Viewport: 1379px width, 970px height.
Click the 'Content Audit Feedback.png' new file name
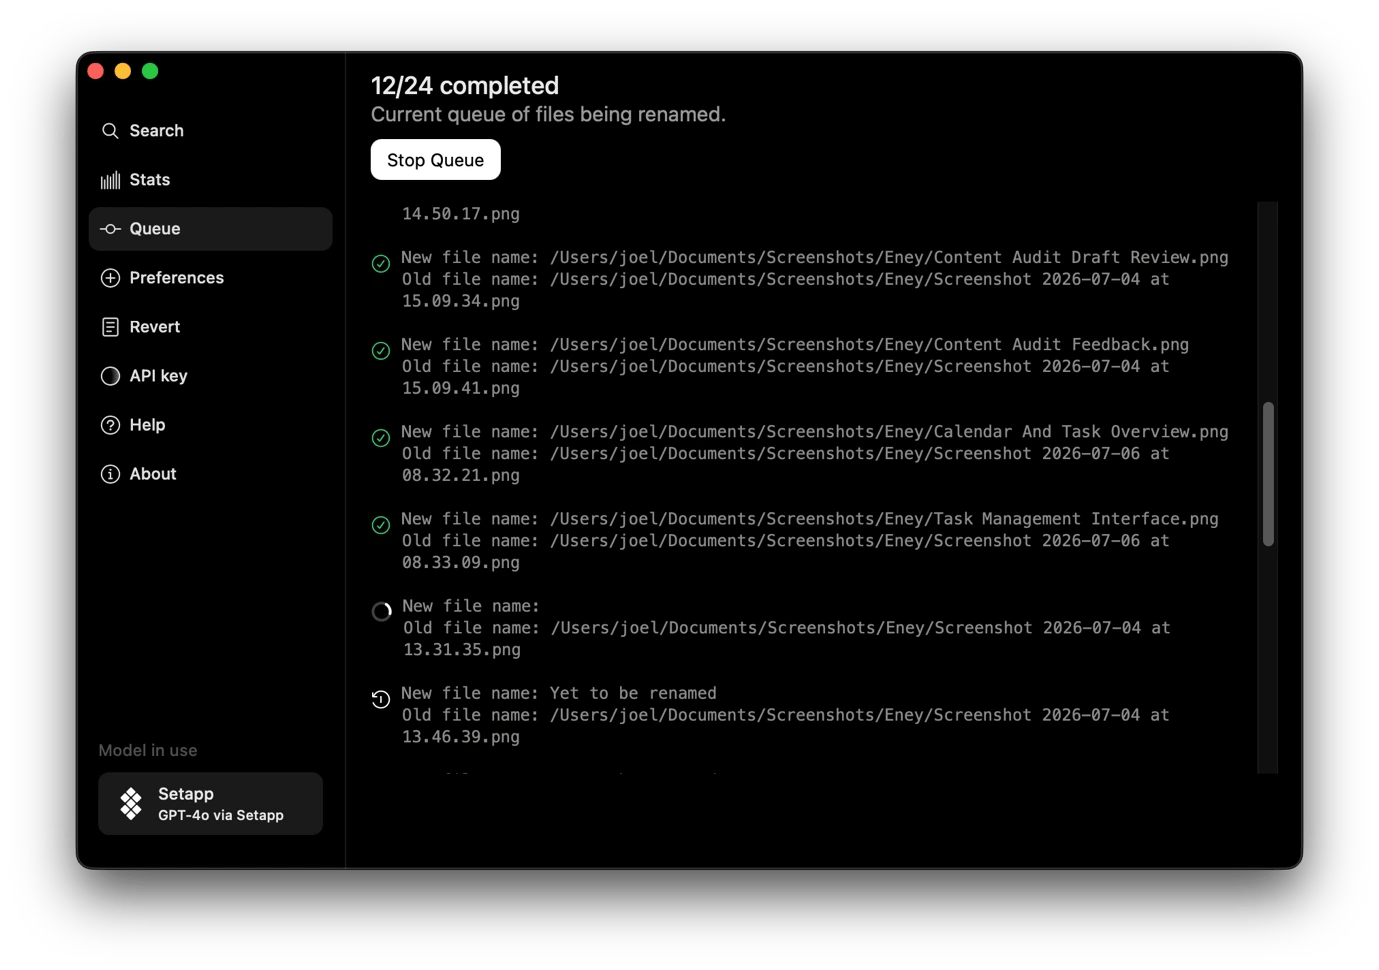coord(1061,344)
